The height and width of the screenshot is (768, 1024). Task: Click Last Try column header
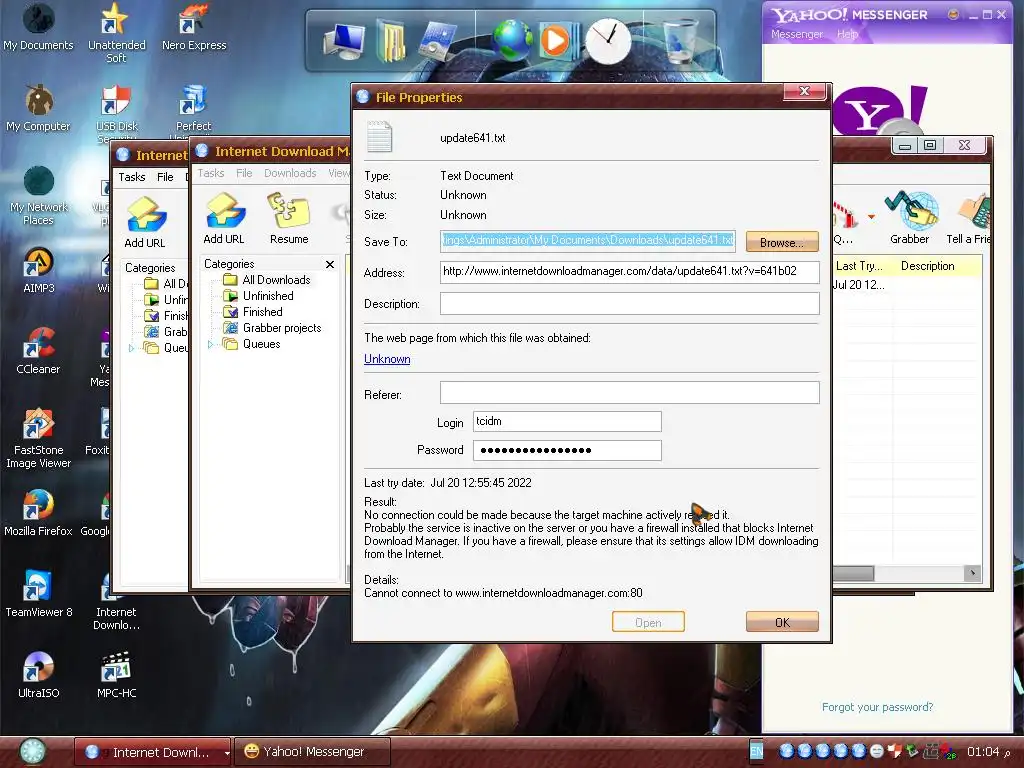coord(859,266)
